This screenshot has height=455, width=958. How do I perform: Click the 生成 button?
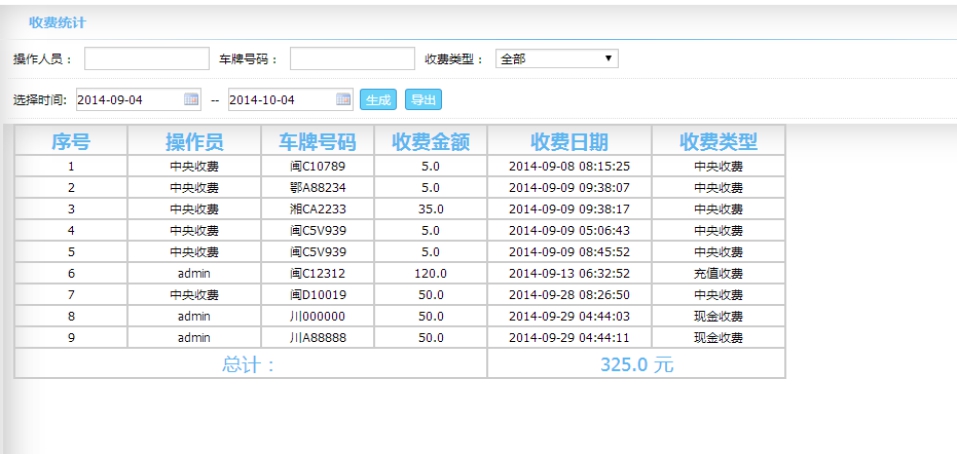[378, 99]
